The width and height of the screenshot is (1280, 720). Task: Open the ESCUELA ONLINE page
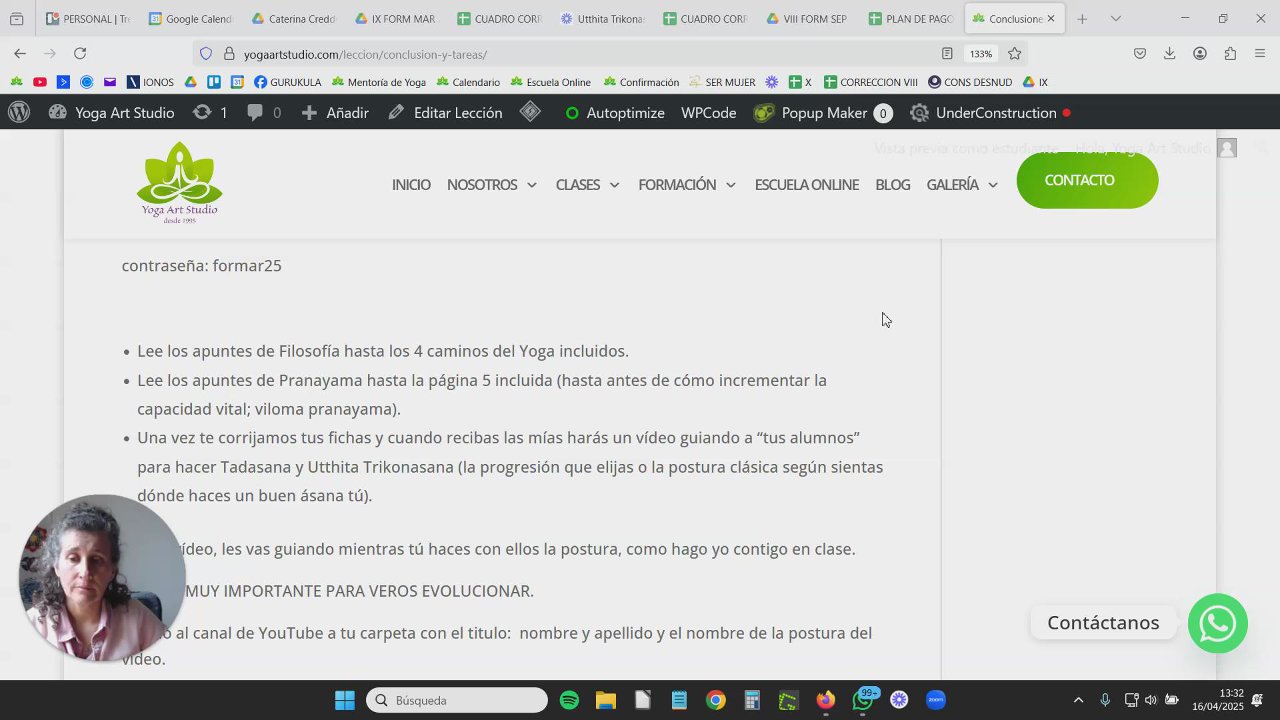point(807,185)
